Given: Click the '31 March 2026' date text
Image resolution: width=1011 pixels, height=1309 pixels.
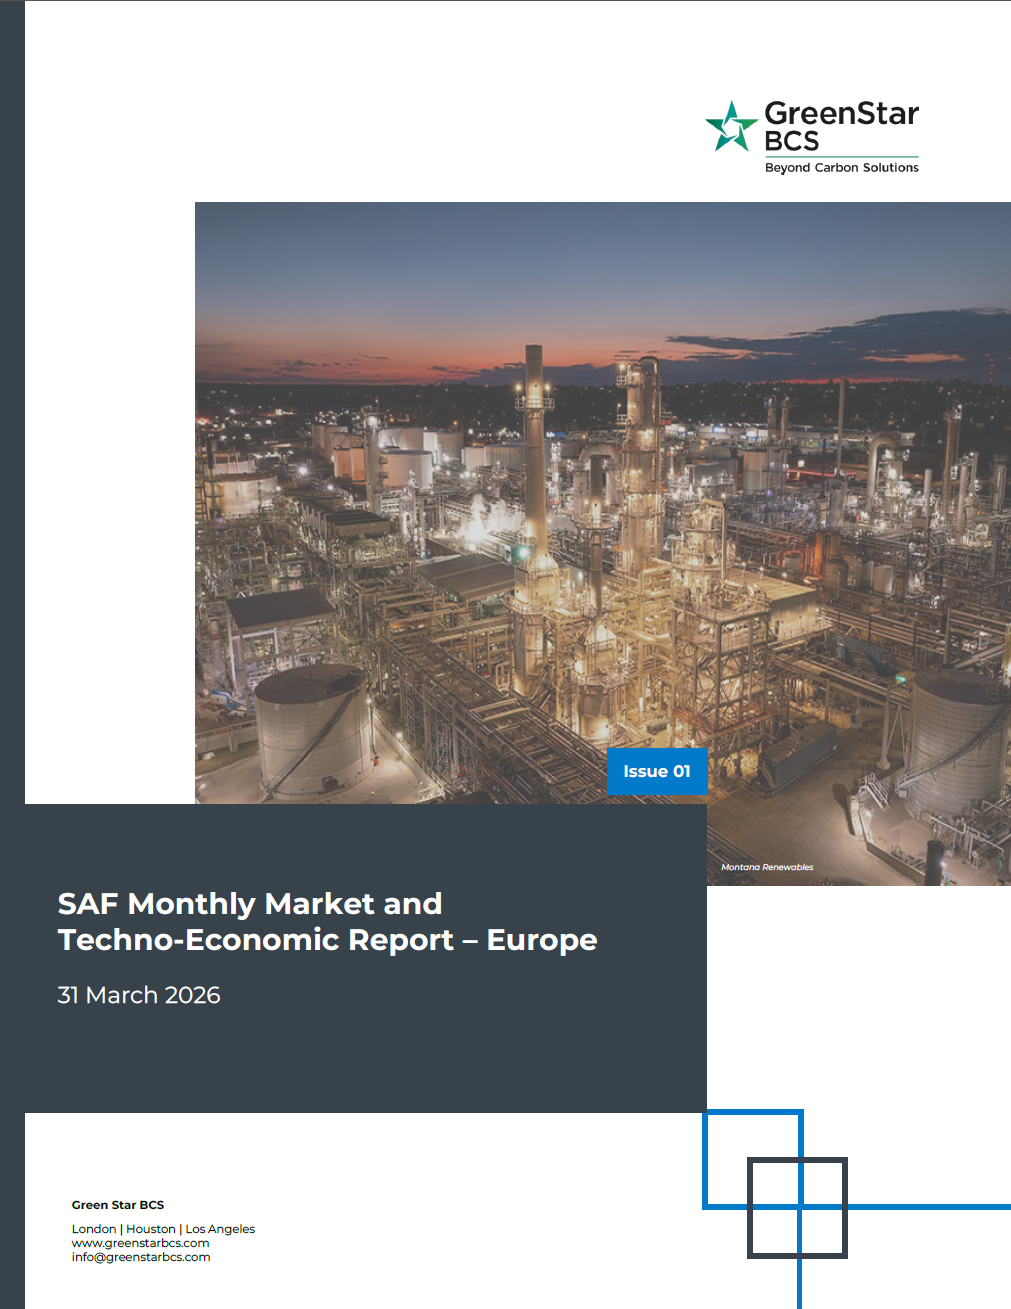Looking at the screenshot, I should [139, 995].
